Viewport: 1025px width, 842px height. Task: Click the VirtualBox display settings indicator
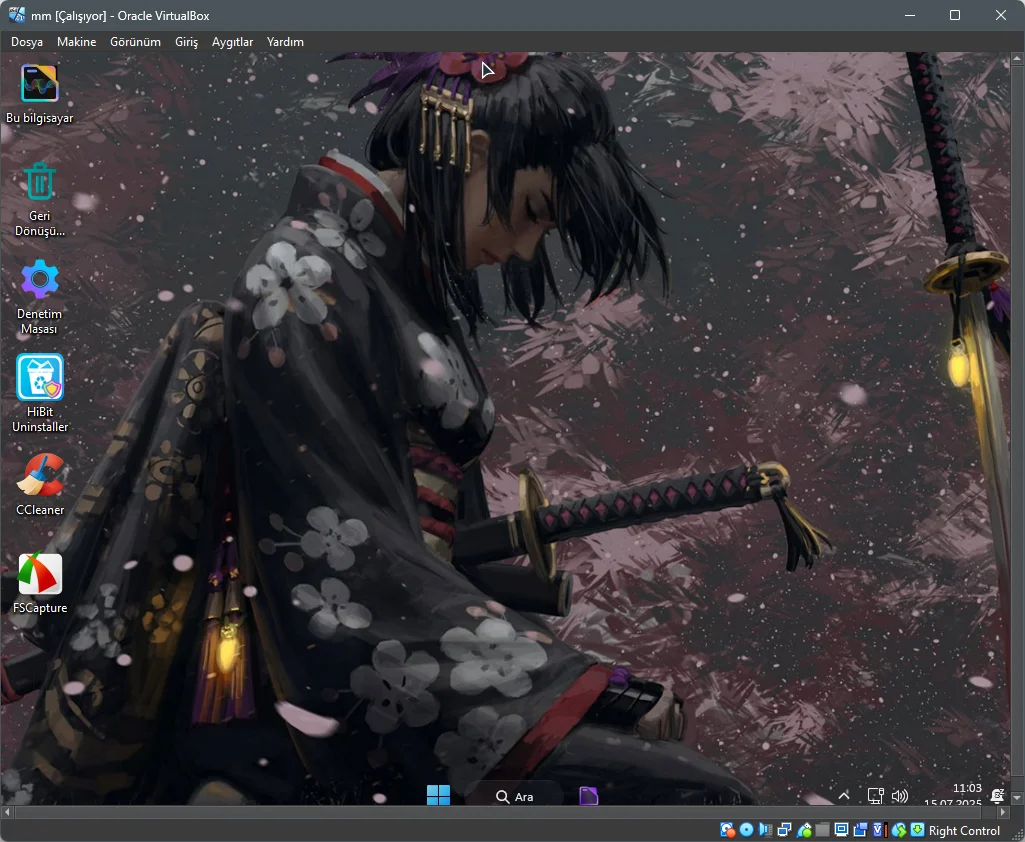point(841,830)
